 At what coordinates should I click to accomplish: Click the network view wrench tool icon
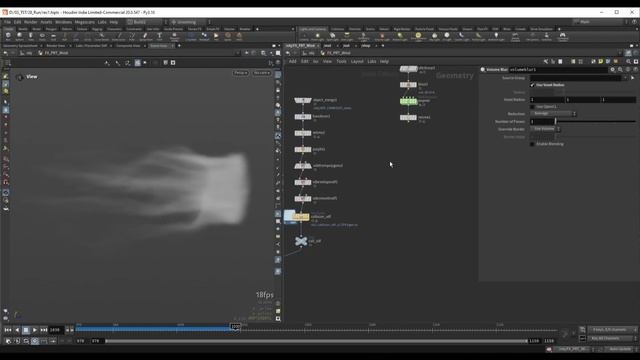(546, 61)
